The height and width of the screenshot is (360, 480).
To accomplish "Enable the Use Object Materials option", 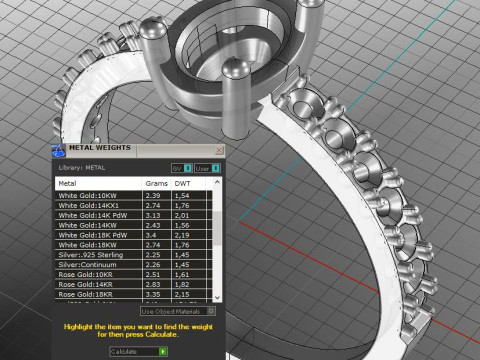I will (178, 311).
